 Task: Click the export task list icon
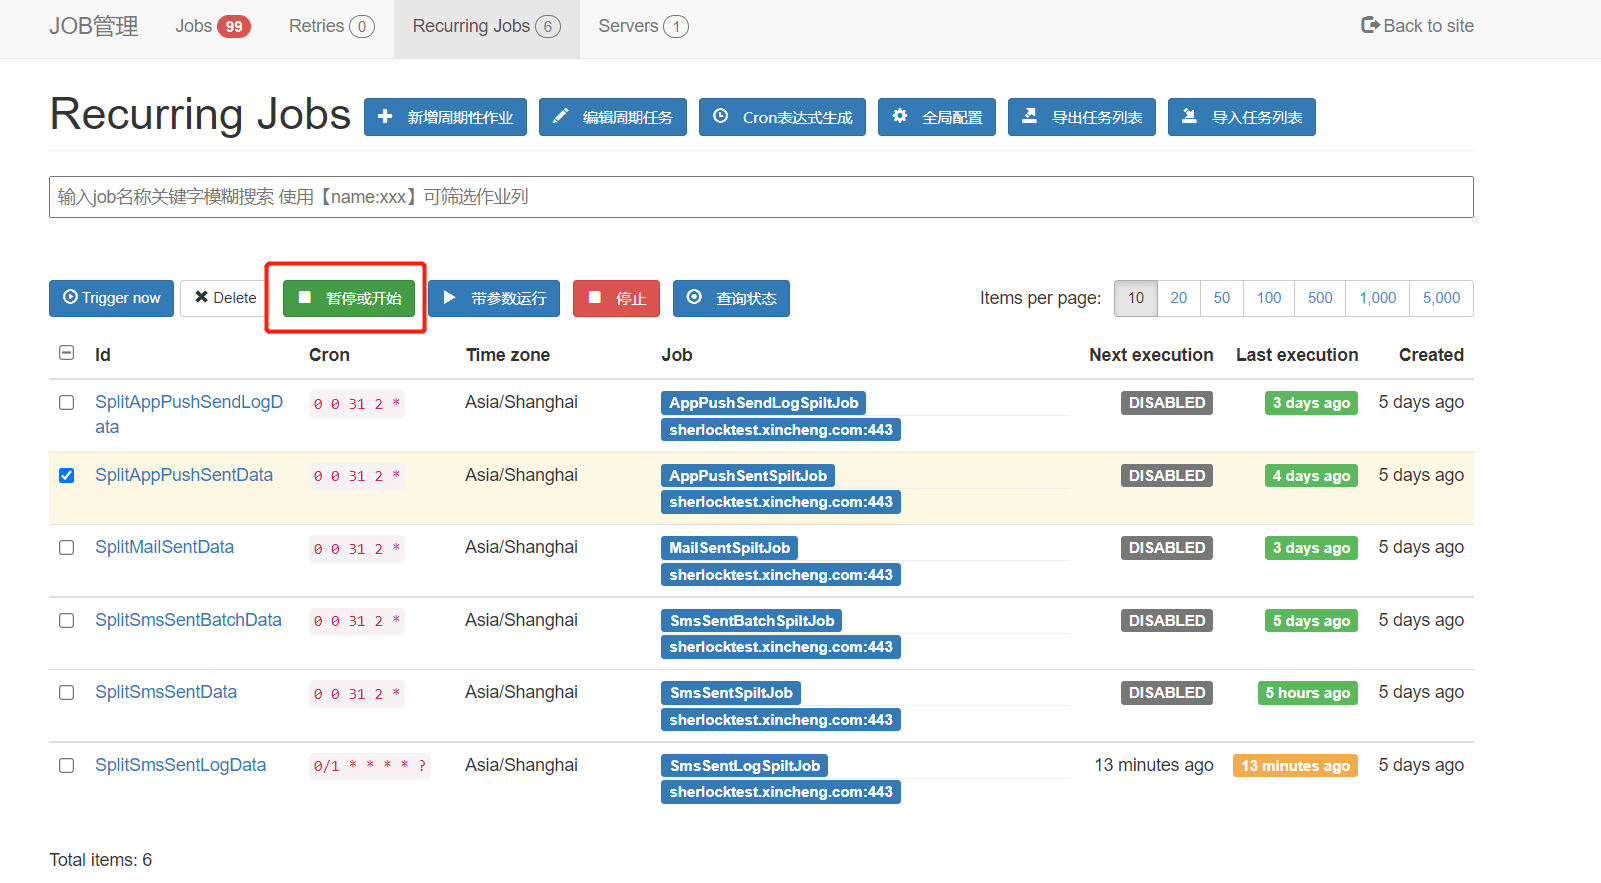pyautogui.click(x=1029, y=117)
